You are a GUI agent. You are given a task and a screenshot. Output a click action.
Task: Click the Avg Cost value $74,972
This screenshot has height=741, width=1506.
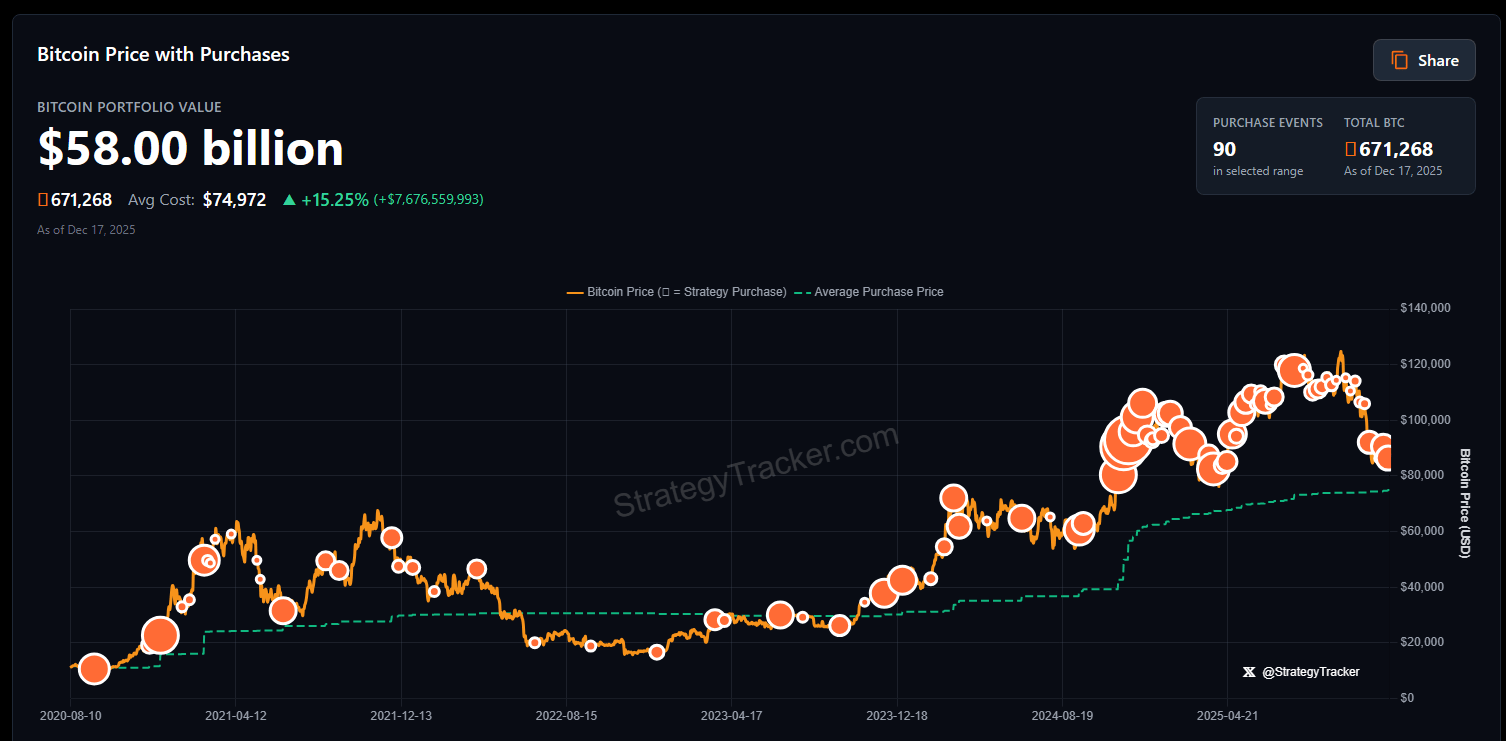234,199
